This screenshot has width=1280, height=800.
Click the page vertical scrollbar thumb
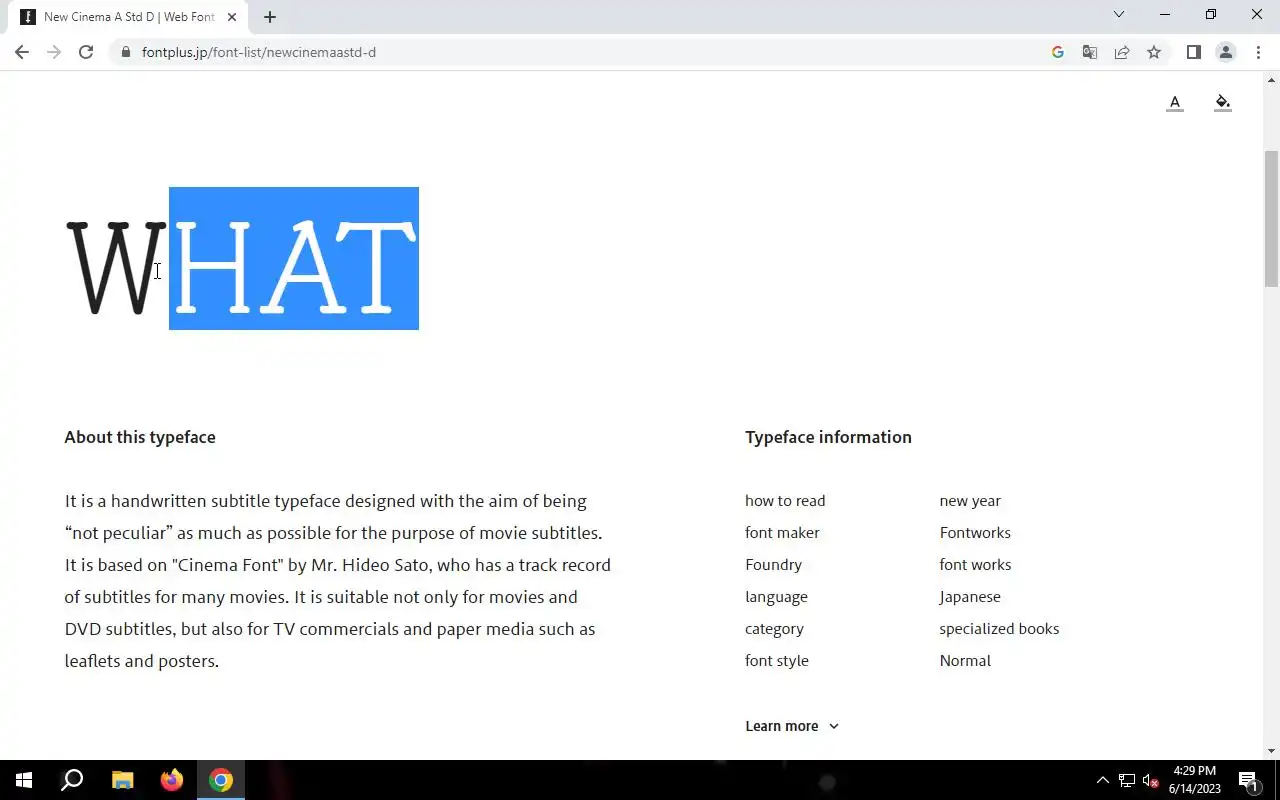pos(1272,218)
